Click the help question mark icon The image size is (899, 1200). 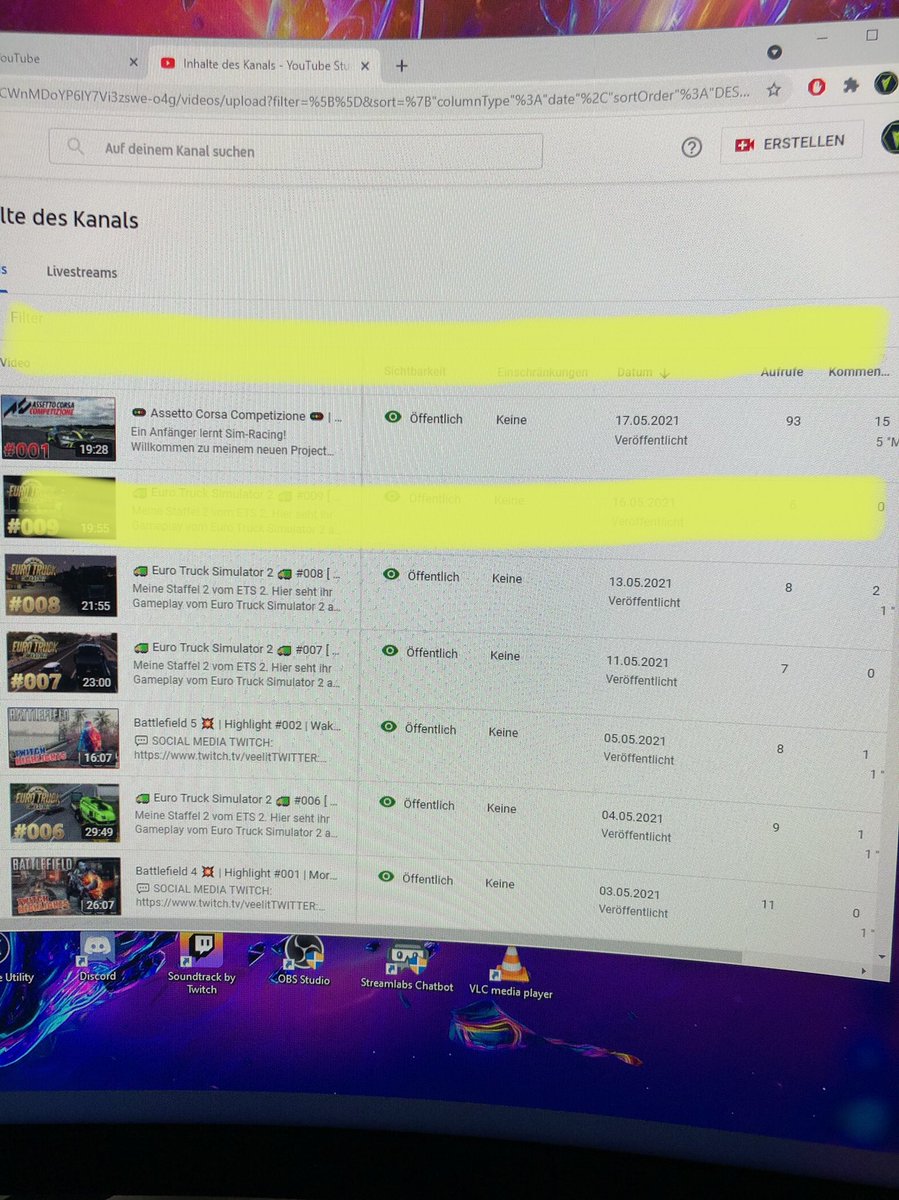692,147
